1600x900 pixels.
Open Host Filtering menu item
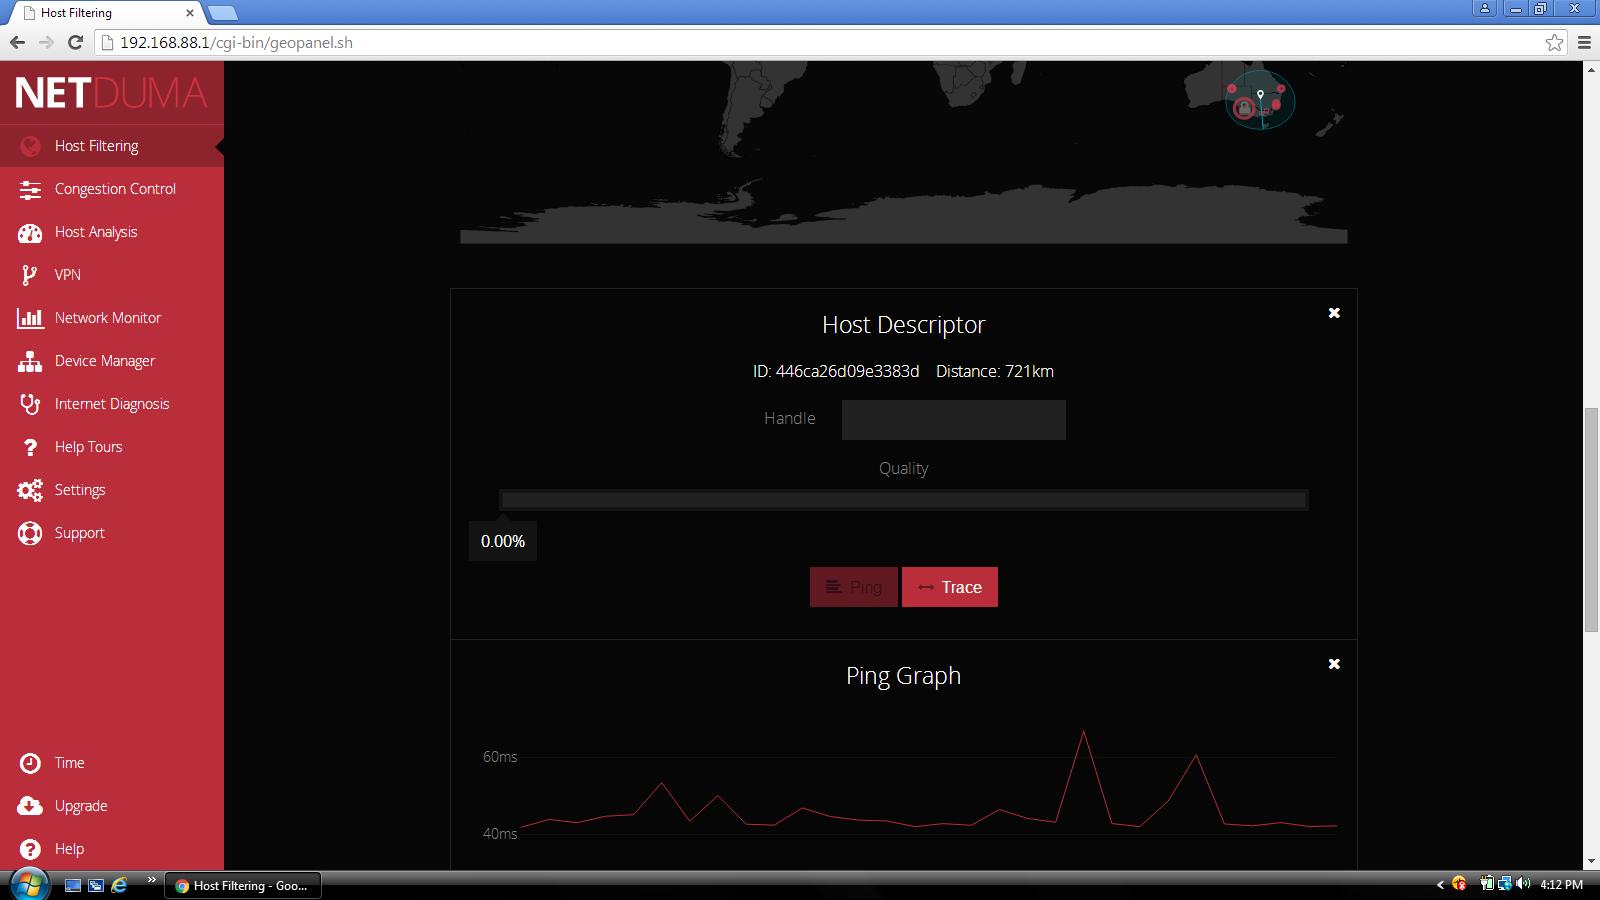(112, 146)
